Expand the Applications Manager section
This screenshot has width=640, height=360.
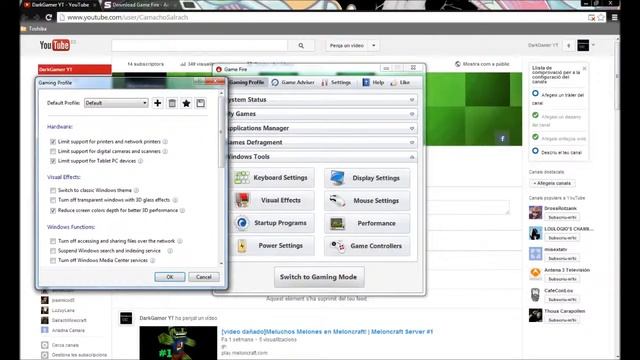412,128
